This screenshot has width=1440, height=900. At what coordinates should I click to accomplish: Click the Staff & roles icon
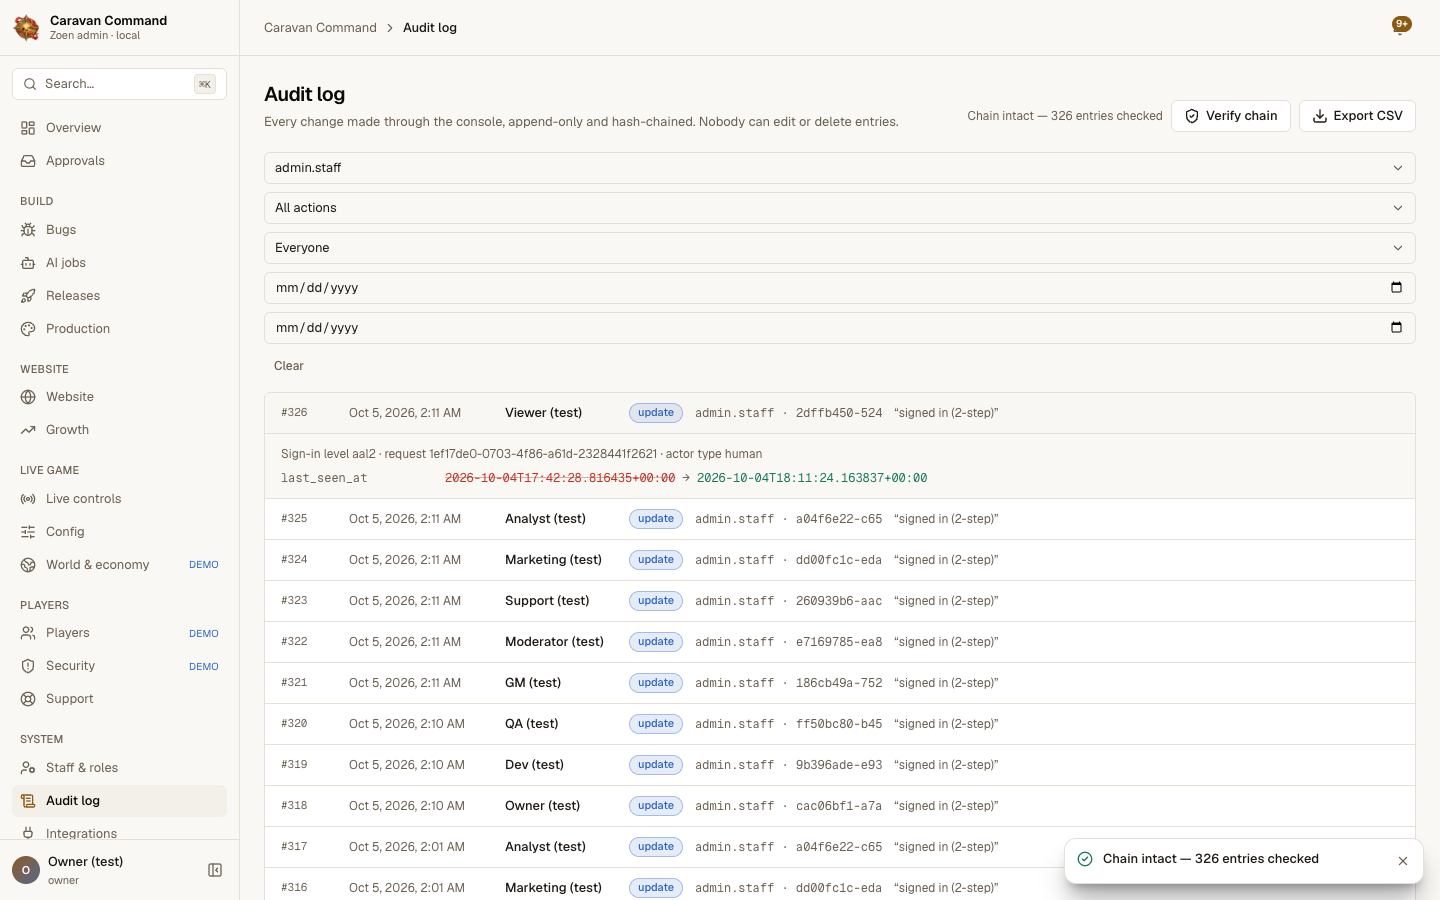click(28, 768)
